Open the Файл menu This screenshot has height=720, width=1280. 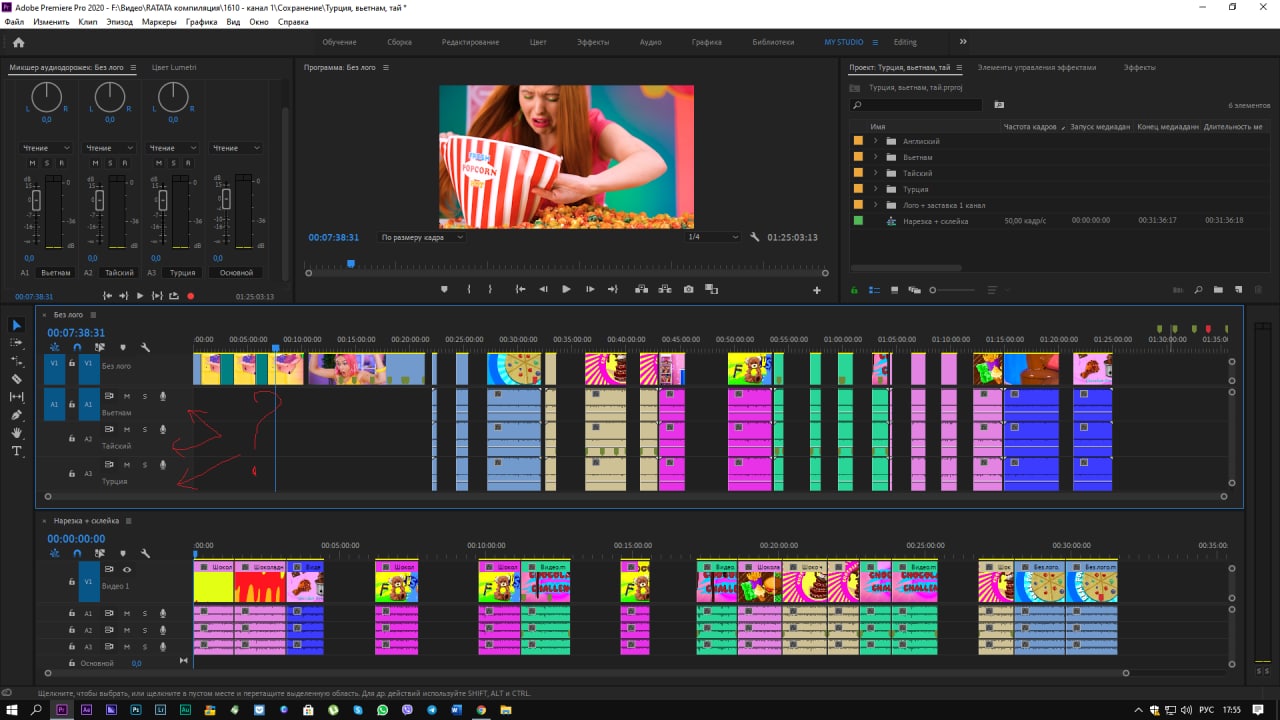tap(14, 21)
